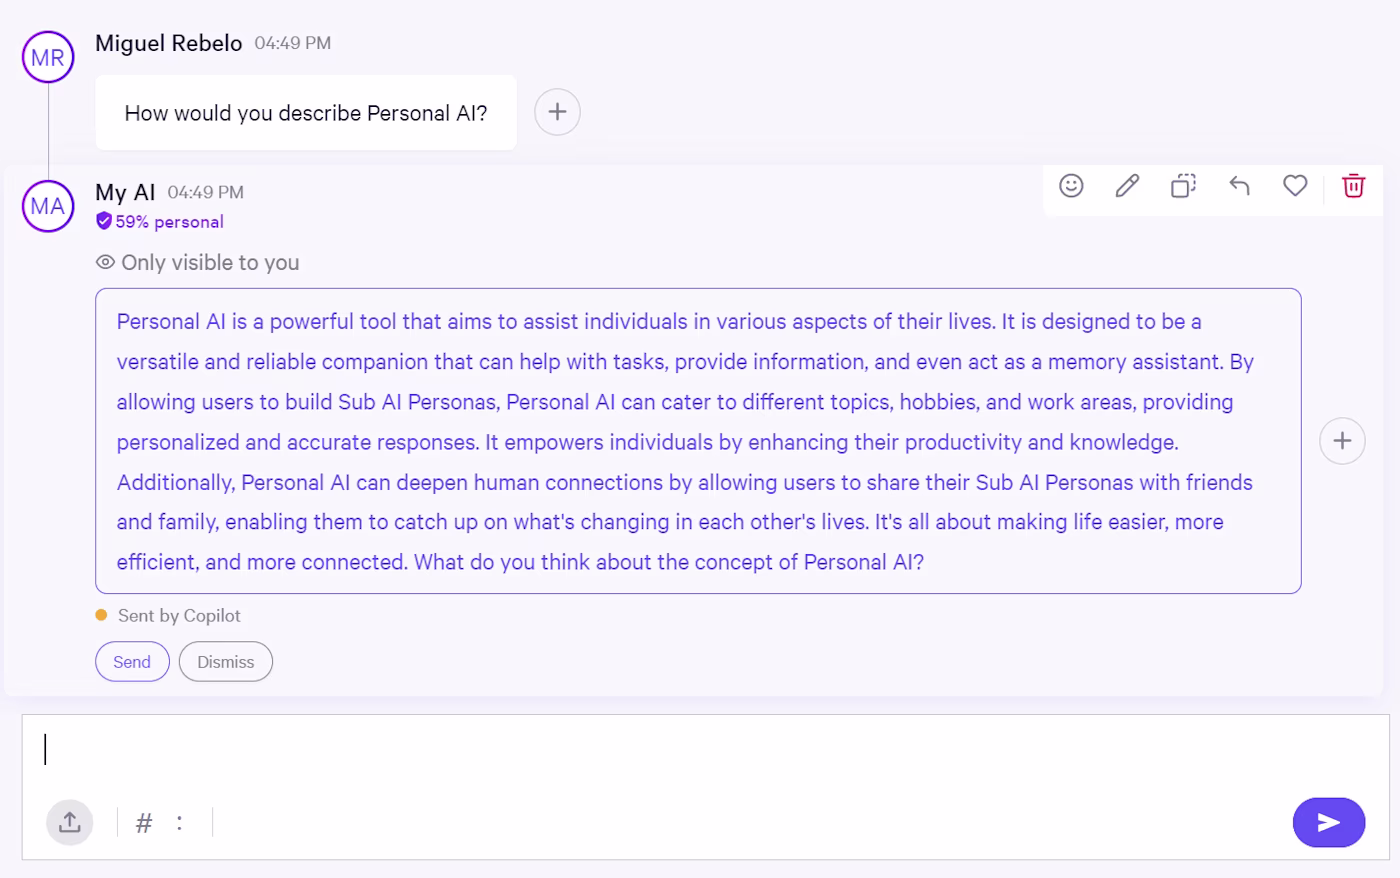Send the drafted AI reply with Send button
The width and height of the screenshot is (1400, 878).
pos(132,661)
